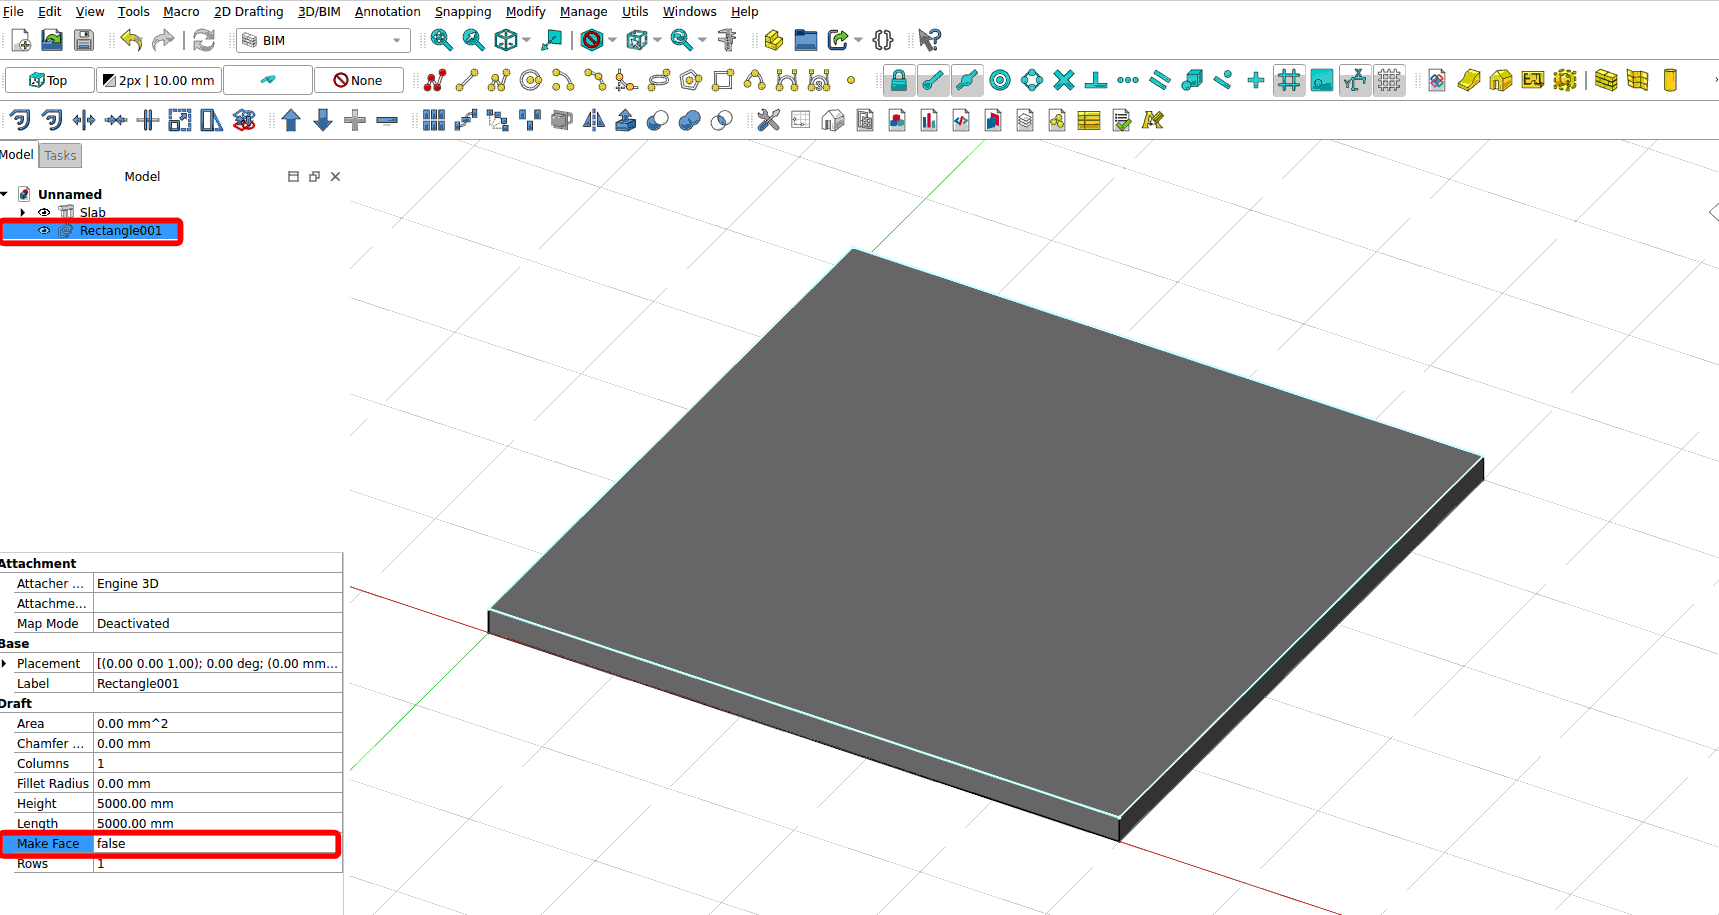Click the Make Face value field
1719x915 pixels.
click(x=215, y=843)
